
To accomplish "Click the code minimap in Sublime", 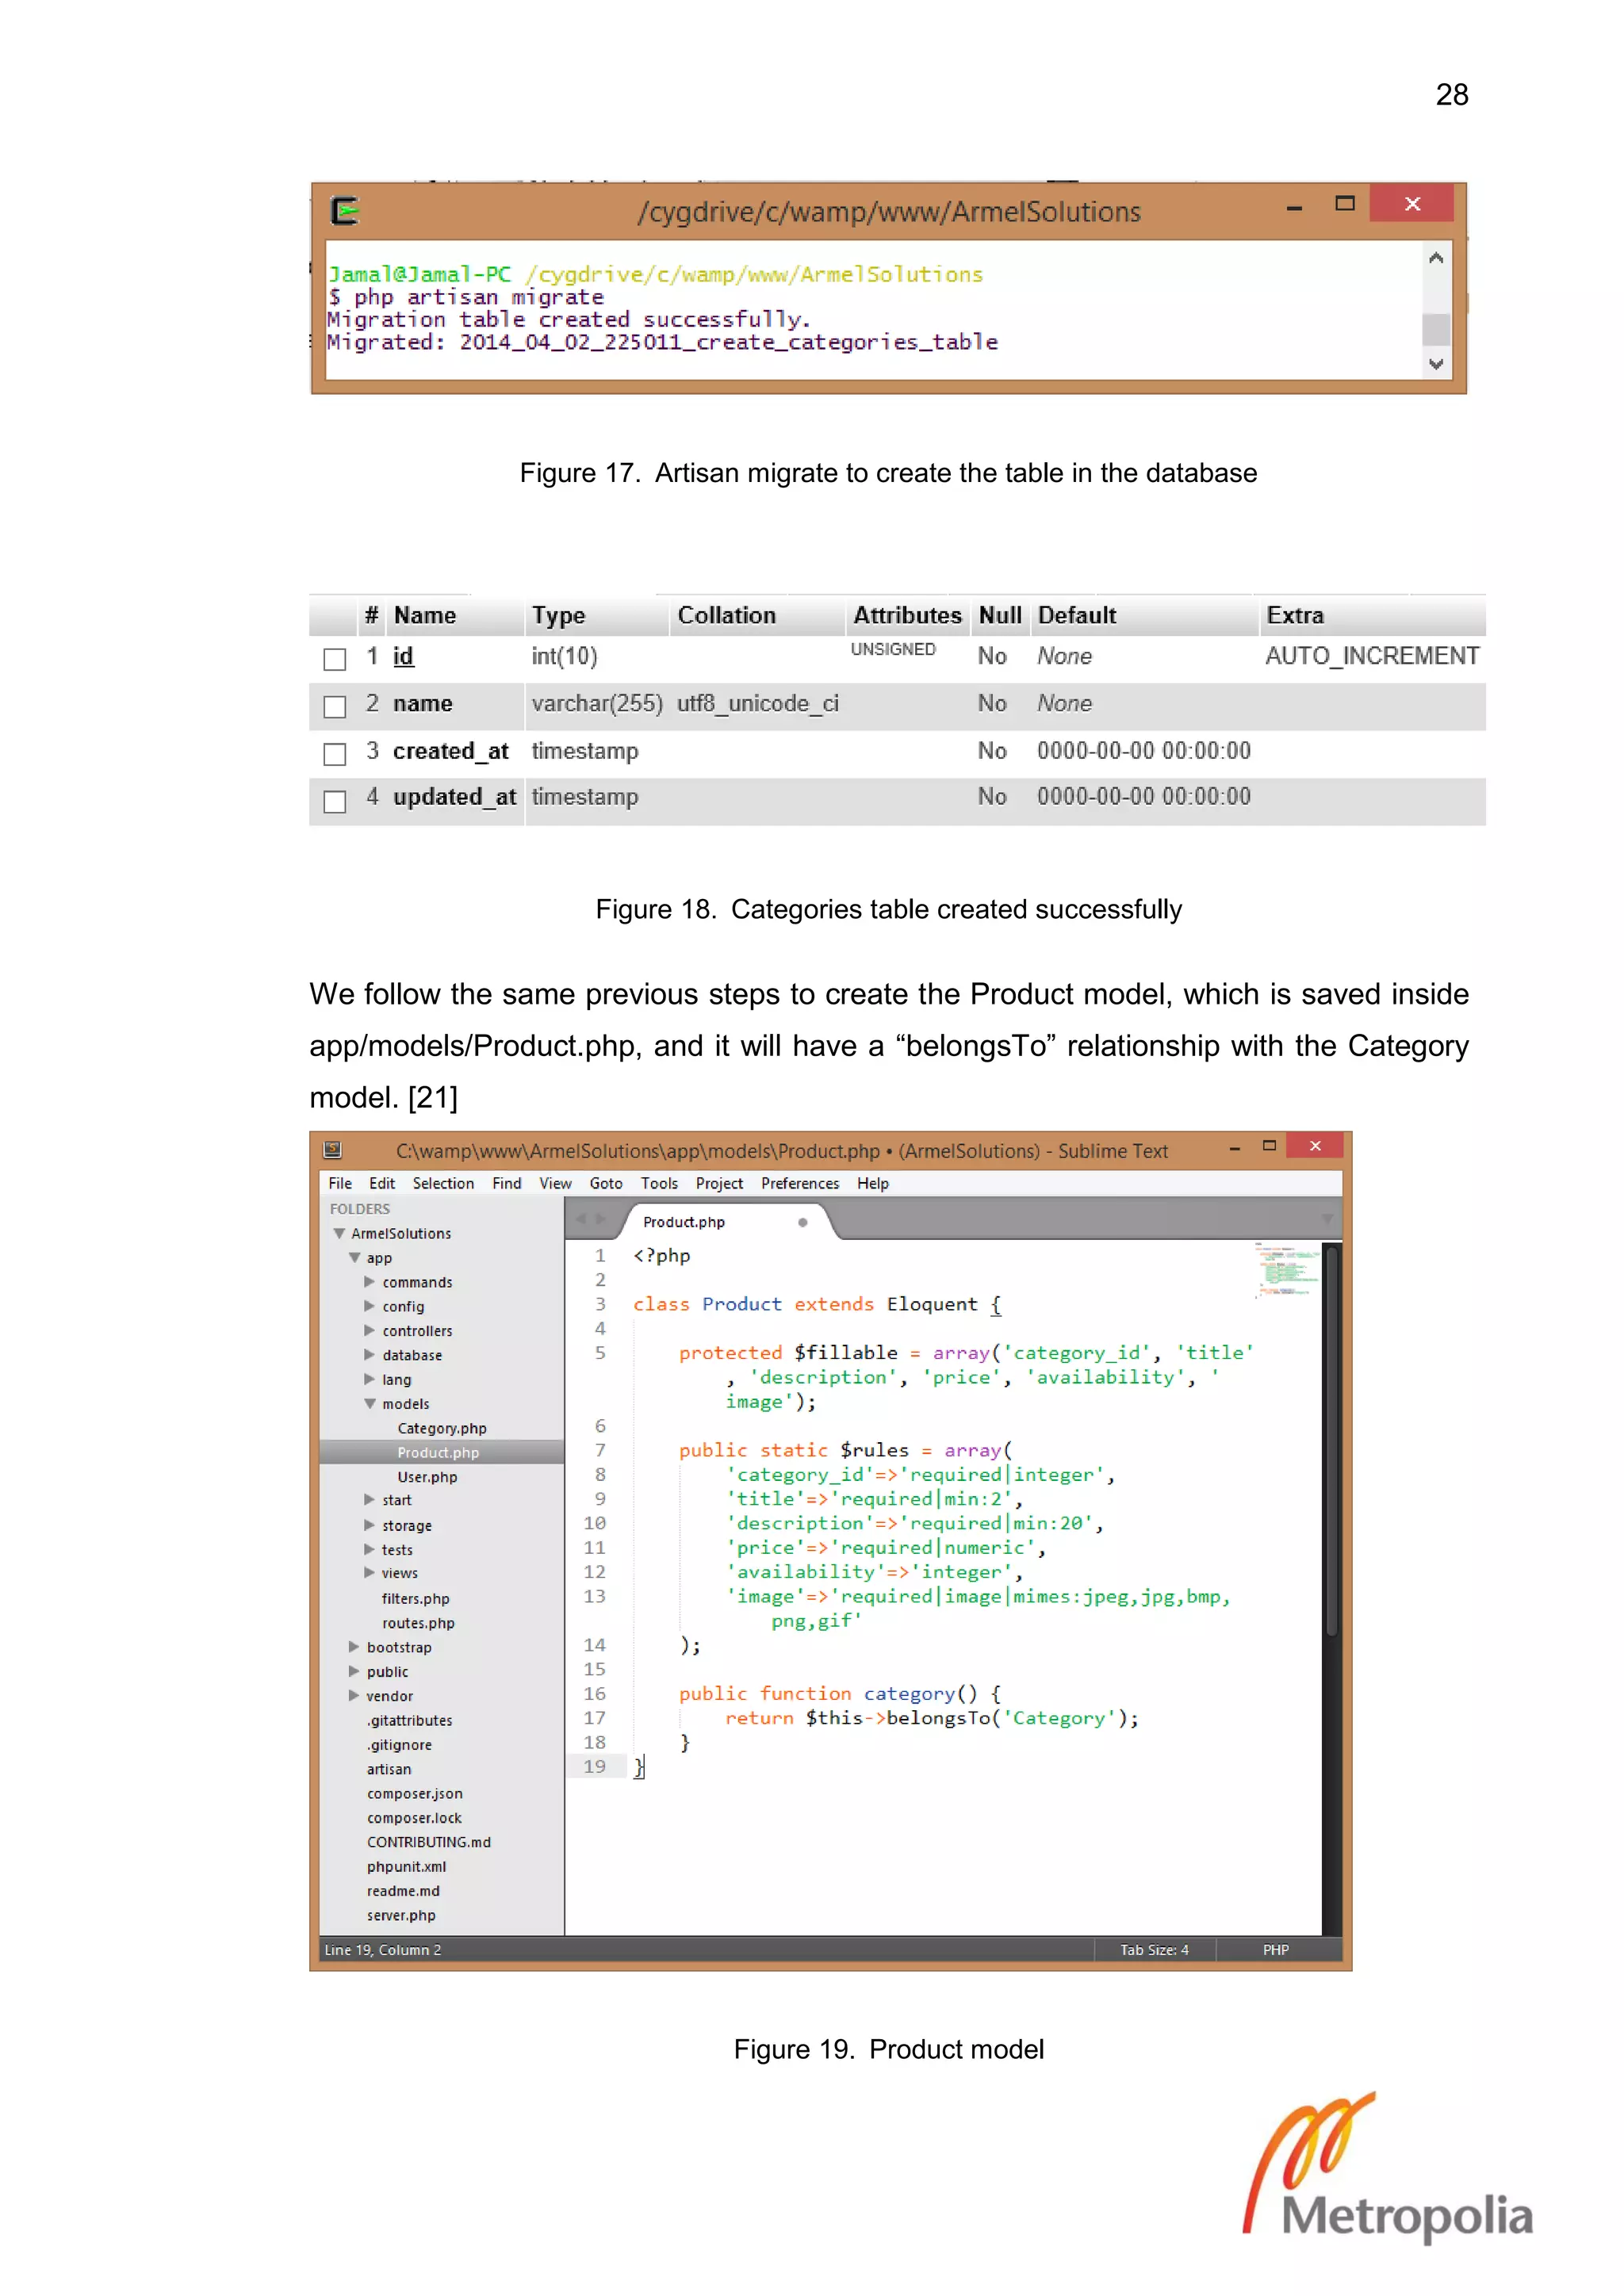I will point(1286,1270).
